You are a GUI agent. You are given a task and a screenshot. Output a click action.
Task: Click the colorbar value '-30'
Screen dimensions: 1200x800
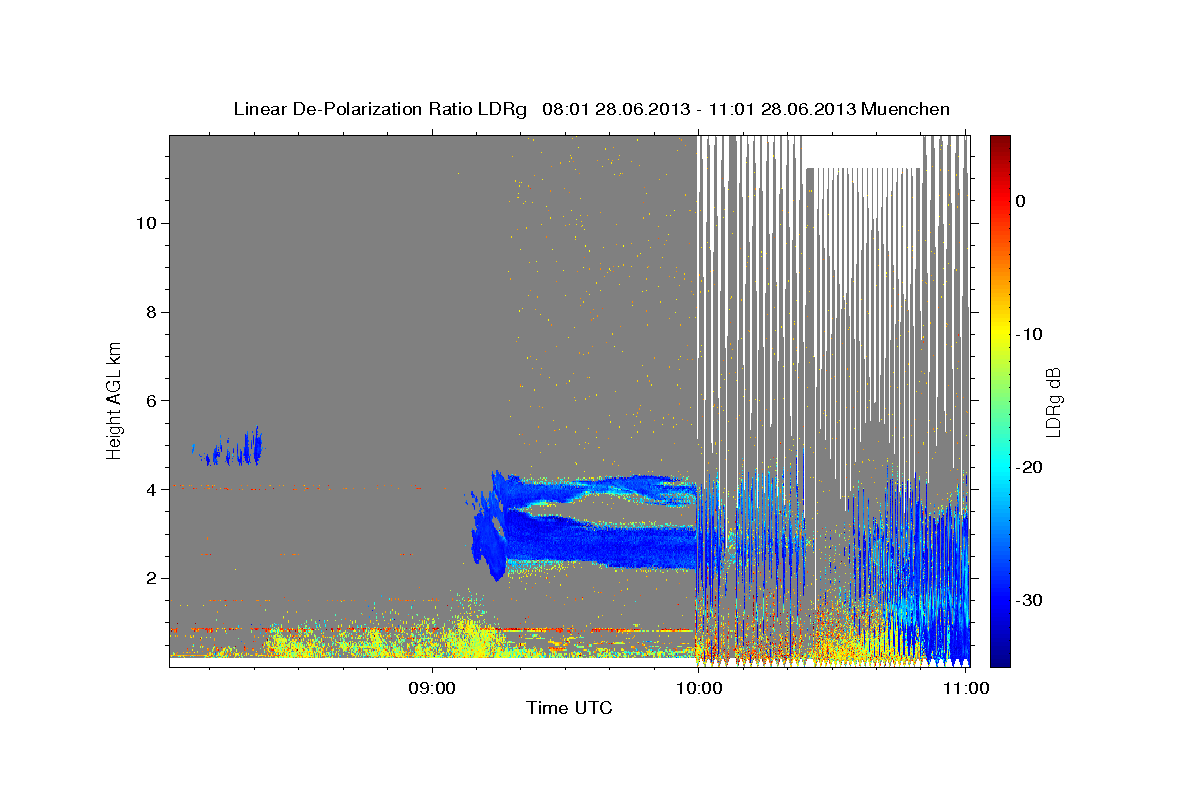(1029, 600)
